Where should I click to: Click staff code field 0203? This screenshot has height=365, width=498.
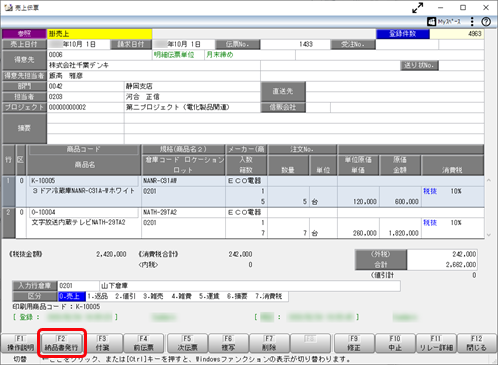coord(85,97)
